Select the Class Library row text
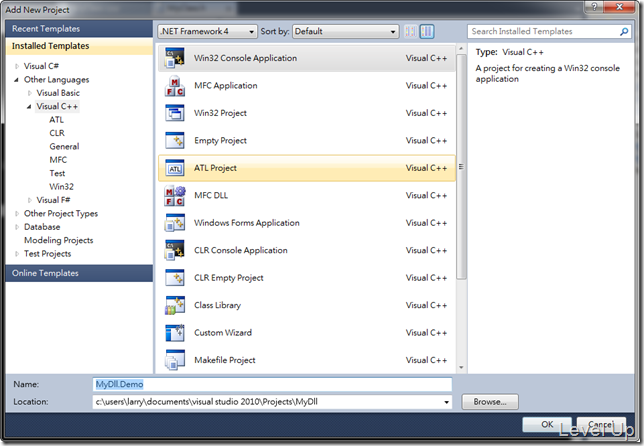644x446 pixels. click(x=218, y=306)
